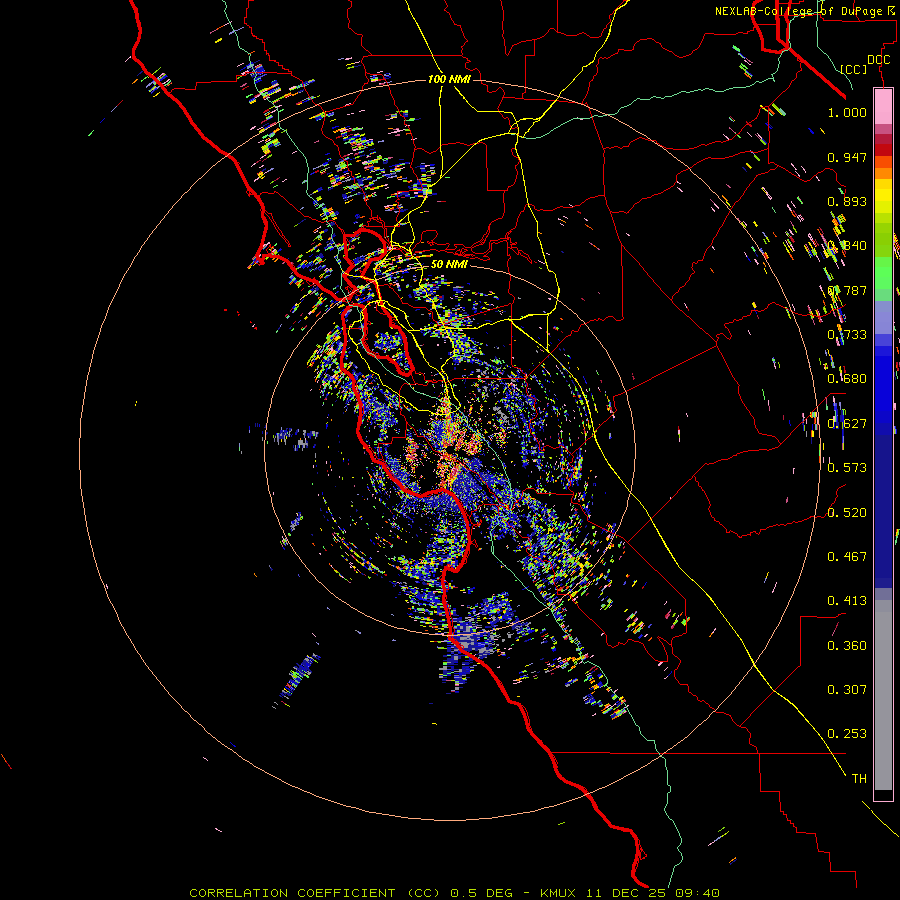This screenshot has width=900, height=900.
Task: Click the [CC] legend title
Action: [x=853, y=69]
